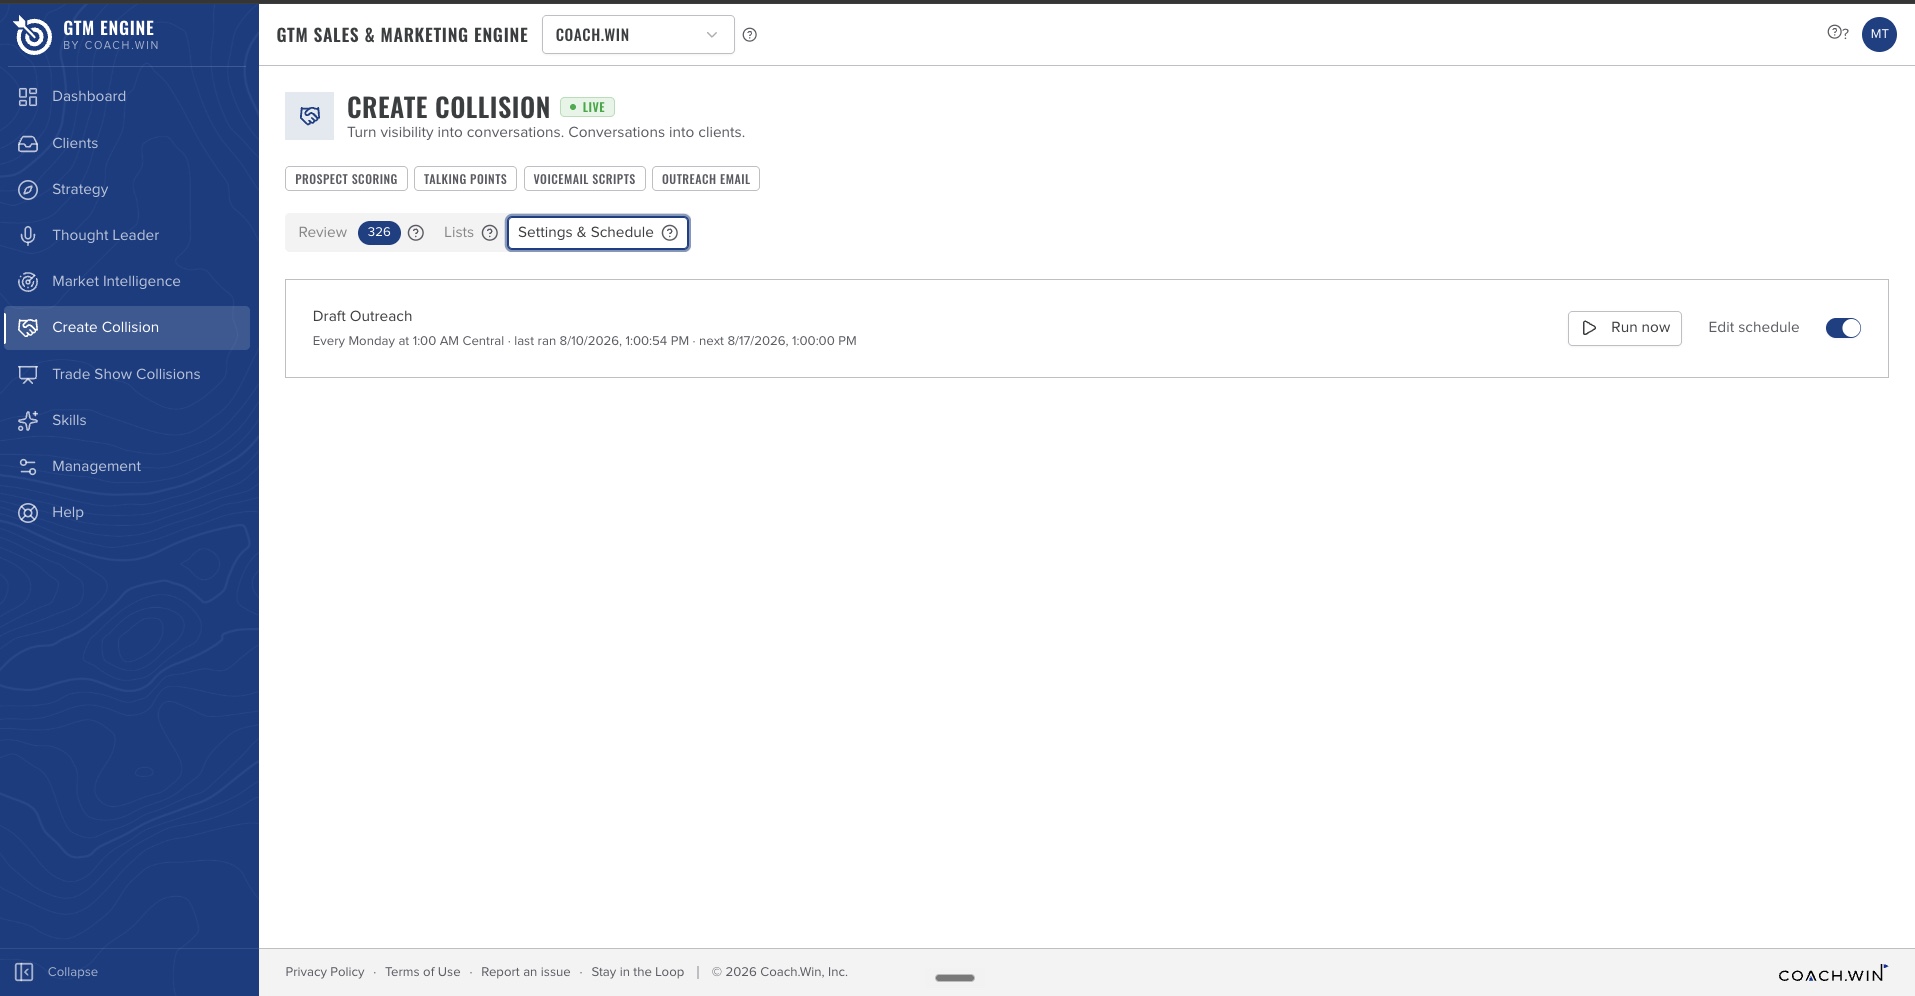
Task: Expand the dropdown chevron beside COACH.WIN
Action: (712, 35)
